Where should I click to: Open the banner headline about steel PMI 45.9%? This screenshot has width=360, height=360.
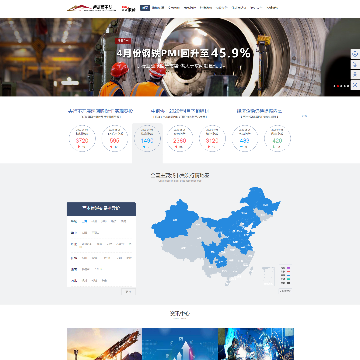point(183,53)
